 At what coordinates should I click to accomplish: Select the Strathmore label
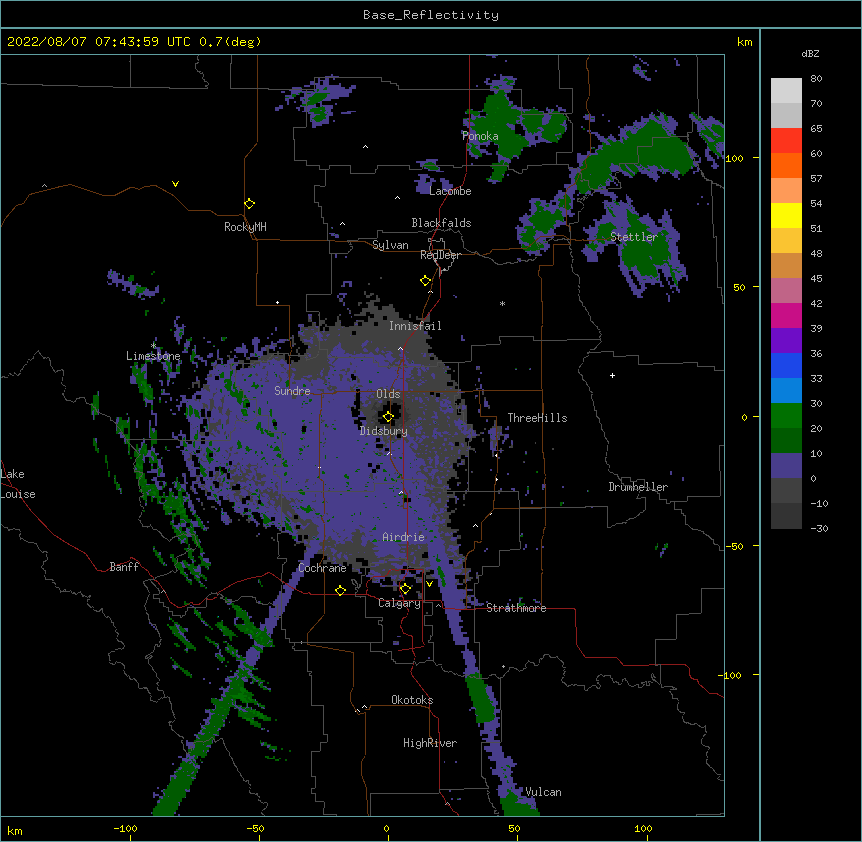pyautogui.click(x=516, y=608)
